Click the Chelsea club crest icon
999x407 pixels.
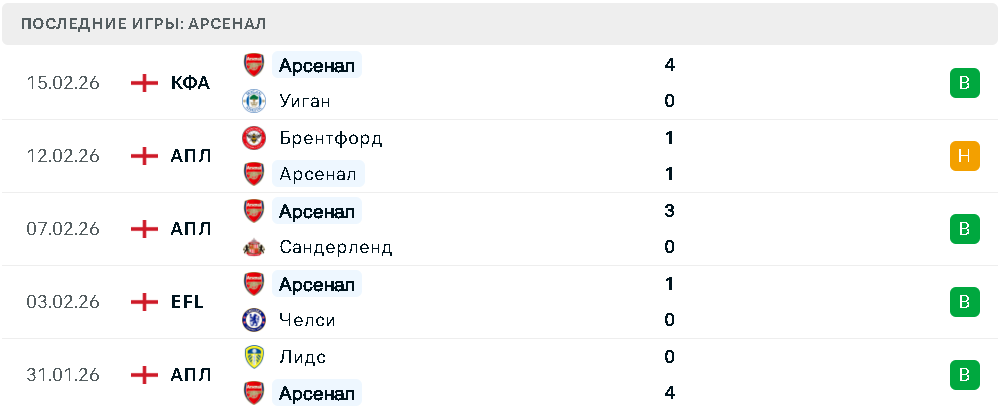(254, 320)
